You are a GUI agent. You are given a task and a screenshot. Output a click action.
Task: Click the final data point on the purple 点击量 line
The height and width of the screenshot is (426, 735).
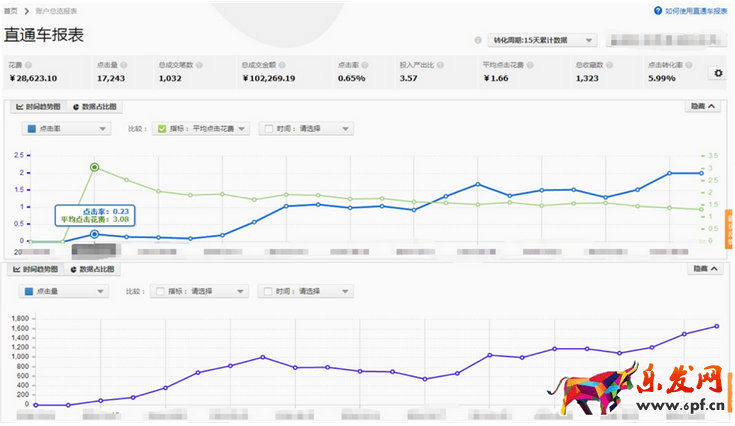(716, 326)
